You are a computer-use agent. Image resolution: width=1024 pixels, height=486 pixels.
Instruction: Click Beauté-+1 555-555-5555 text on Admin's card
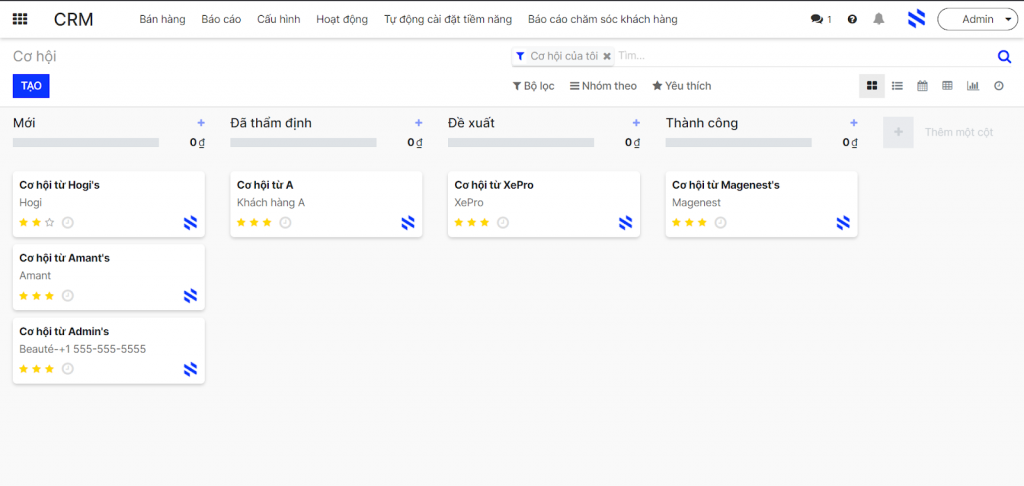[x=82, y=349]
